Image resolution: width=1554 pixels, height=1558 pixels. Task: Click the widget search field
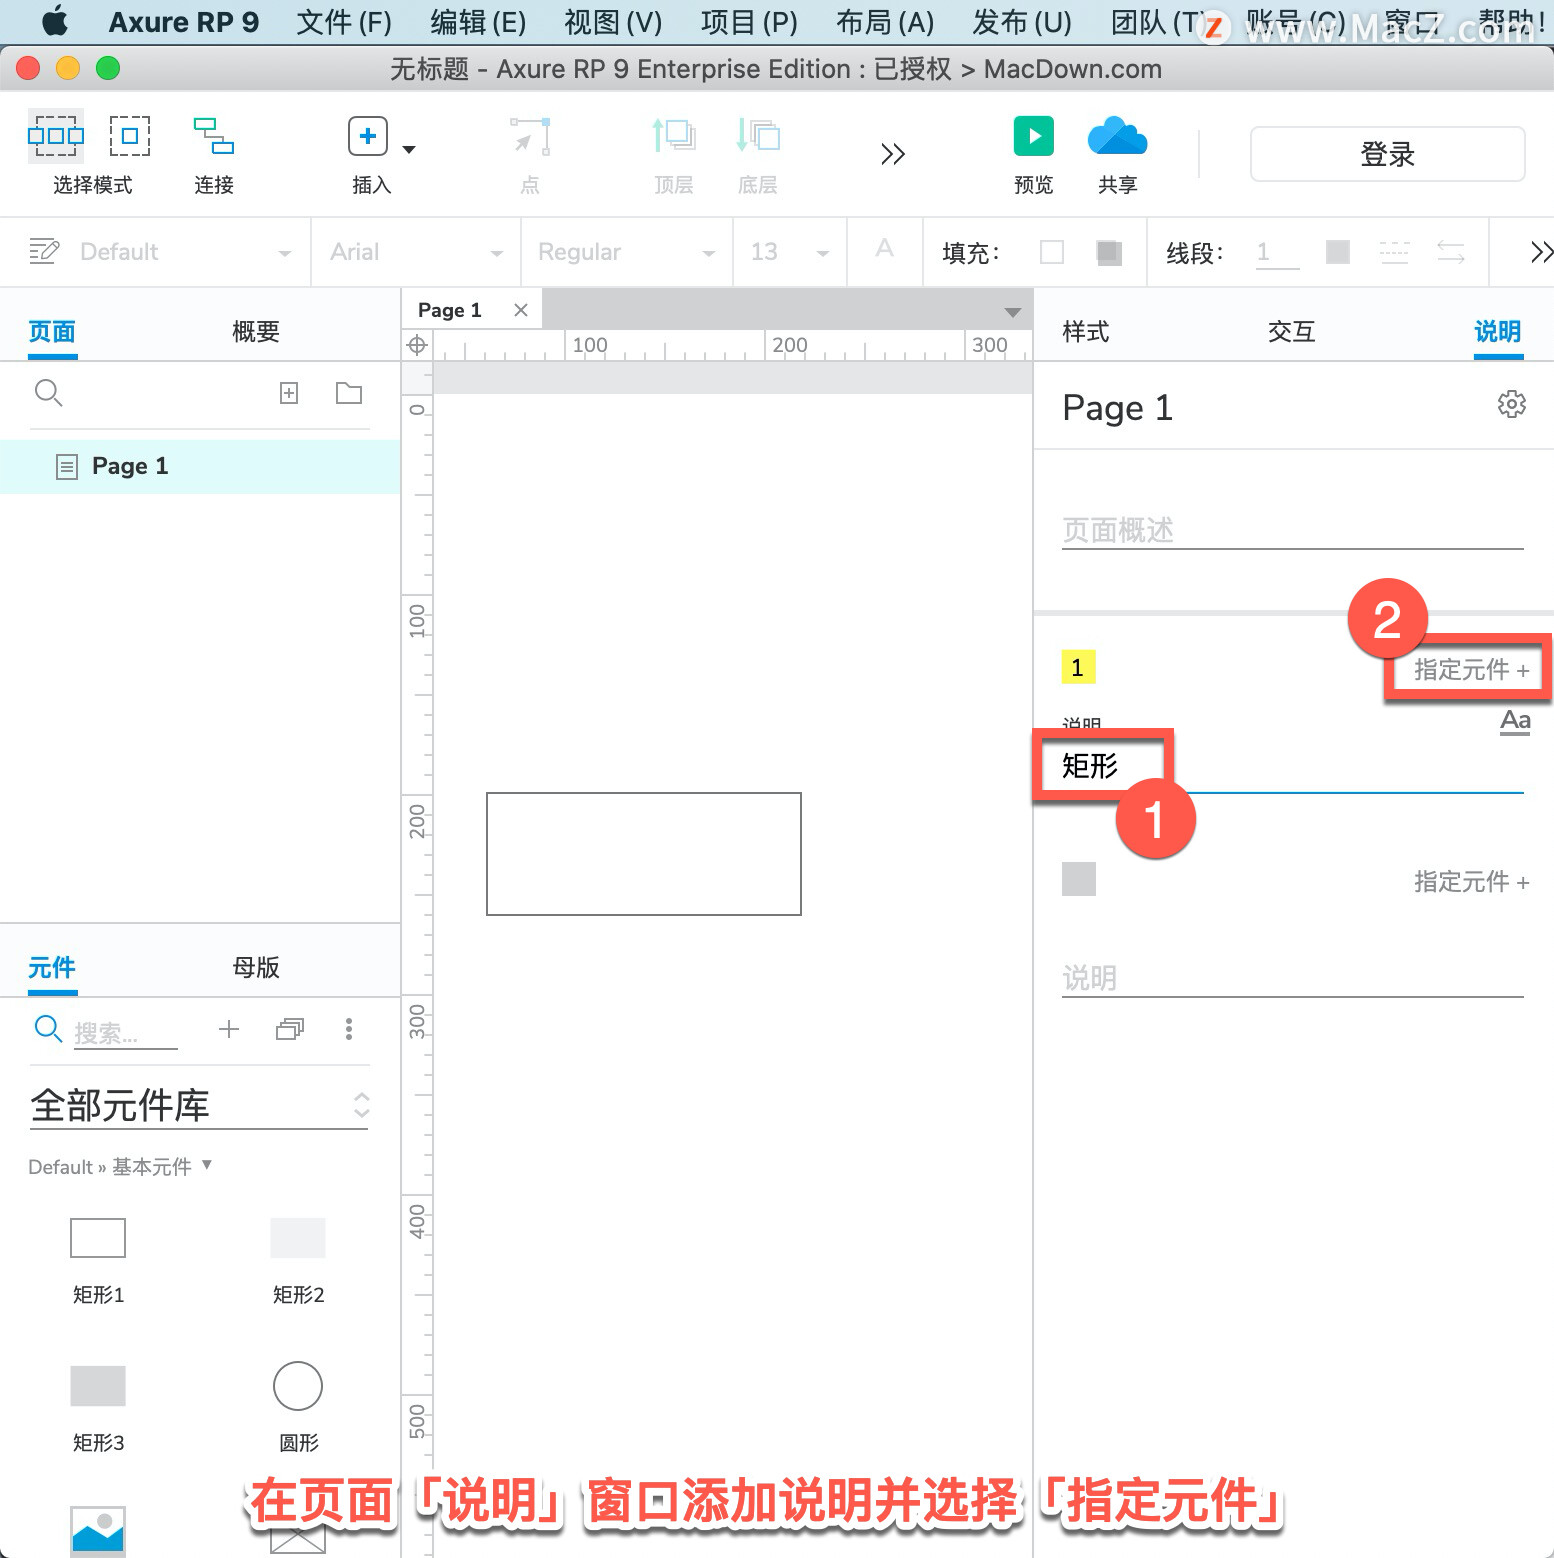click(x=126, y=1032)
